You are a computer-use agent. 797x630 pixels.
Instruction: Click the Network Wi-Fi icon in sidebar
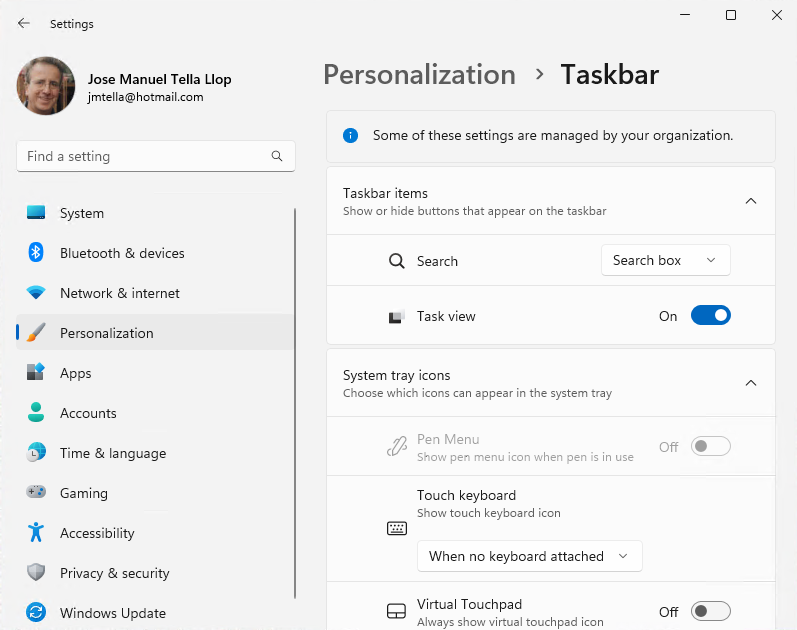click(x=36, y=292)
